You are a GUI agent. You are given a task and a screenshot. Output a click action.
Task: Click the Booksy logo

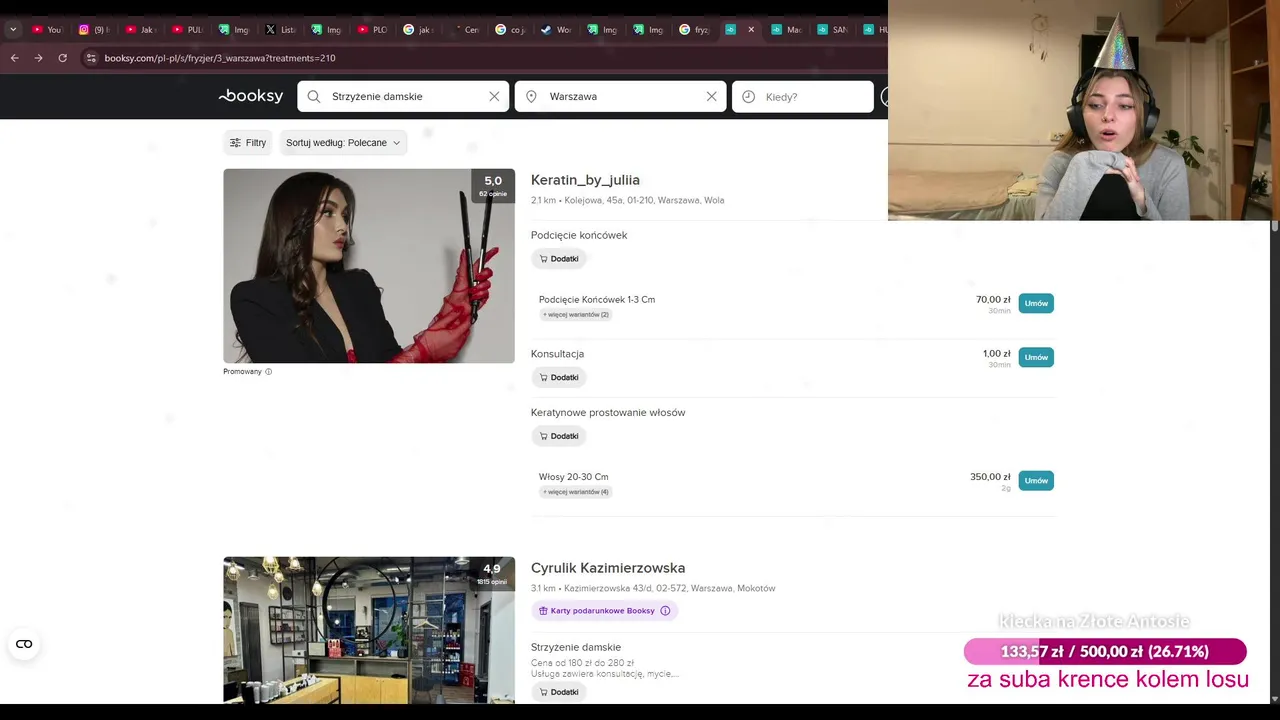(x=251, y=96)
